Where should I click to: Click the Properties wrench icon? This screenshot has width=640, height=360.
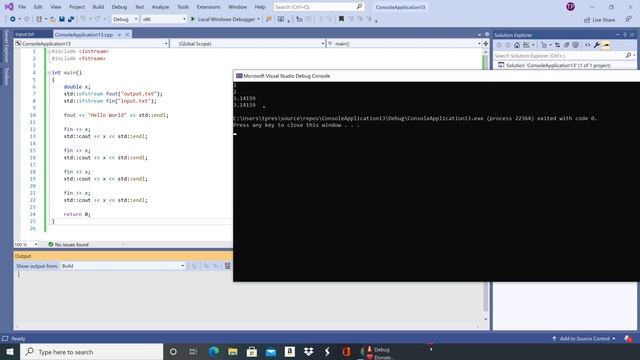click(x=597, y=45)
